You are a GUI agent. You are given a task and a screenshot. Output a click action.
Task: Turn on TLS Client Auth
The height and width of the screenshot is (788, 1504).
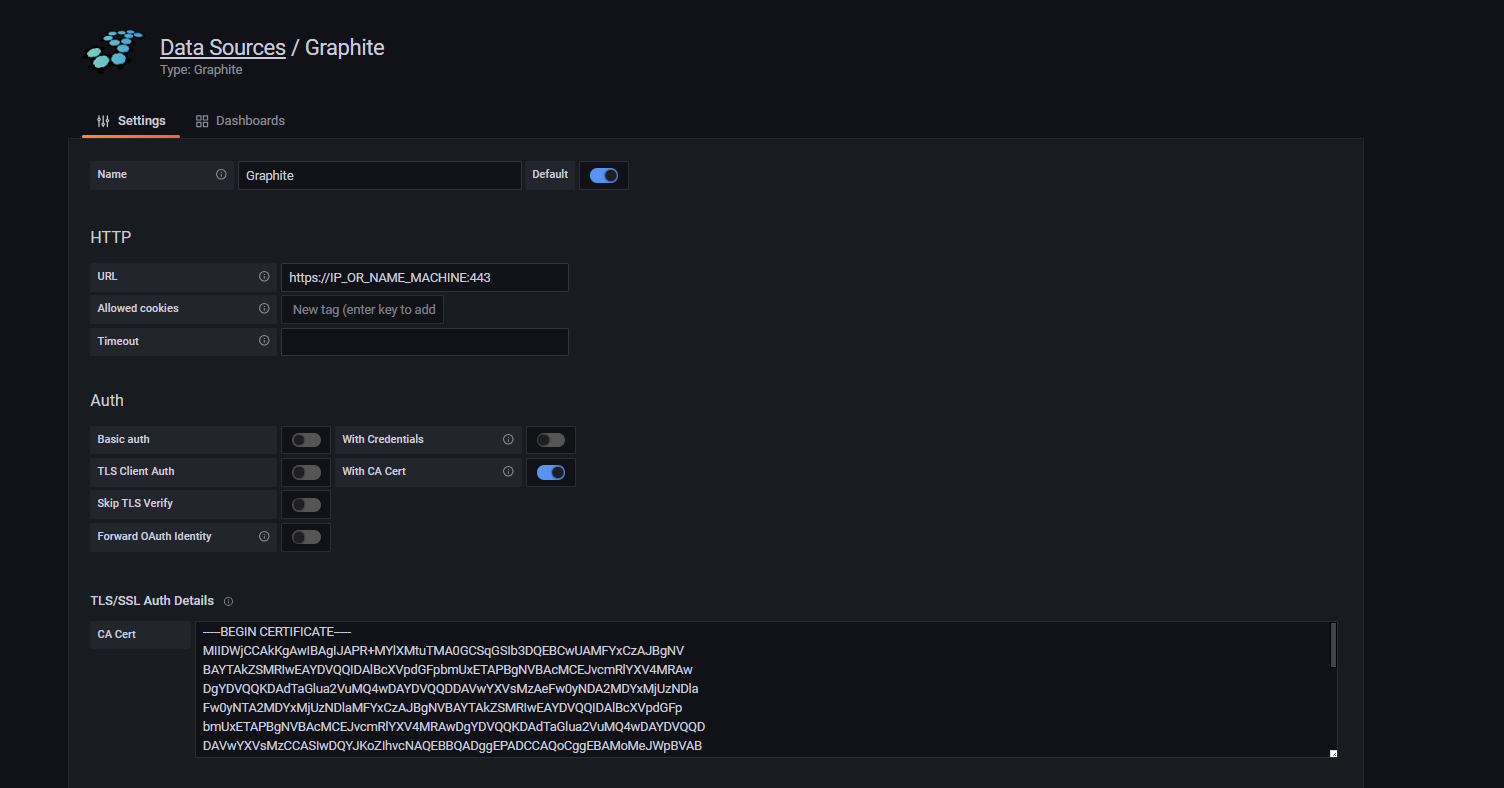click(x=306, y=472)
